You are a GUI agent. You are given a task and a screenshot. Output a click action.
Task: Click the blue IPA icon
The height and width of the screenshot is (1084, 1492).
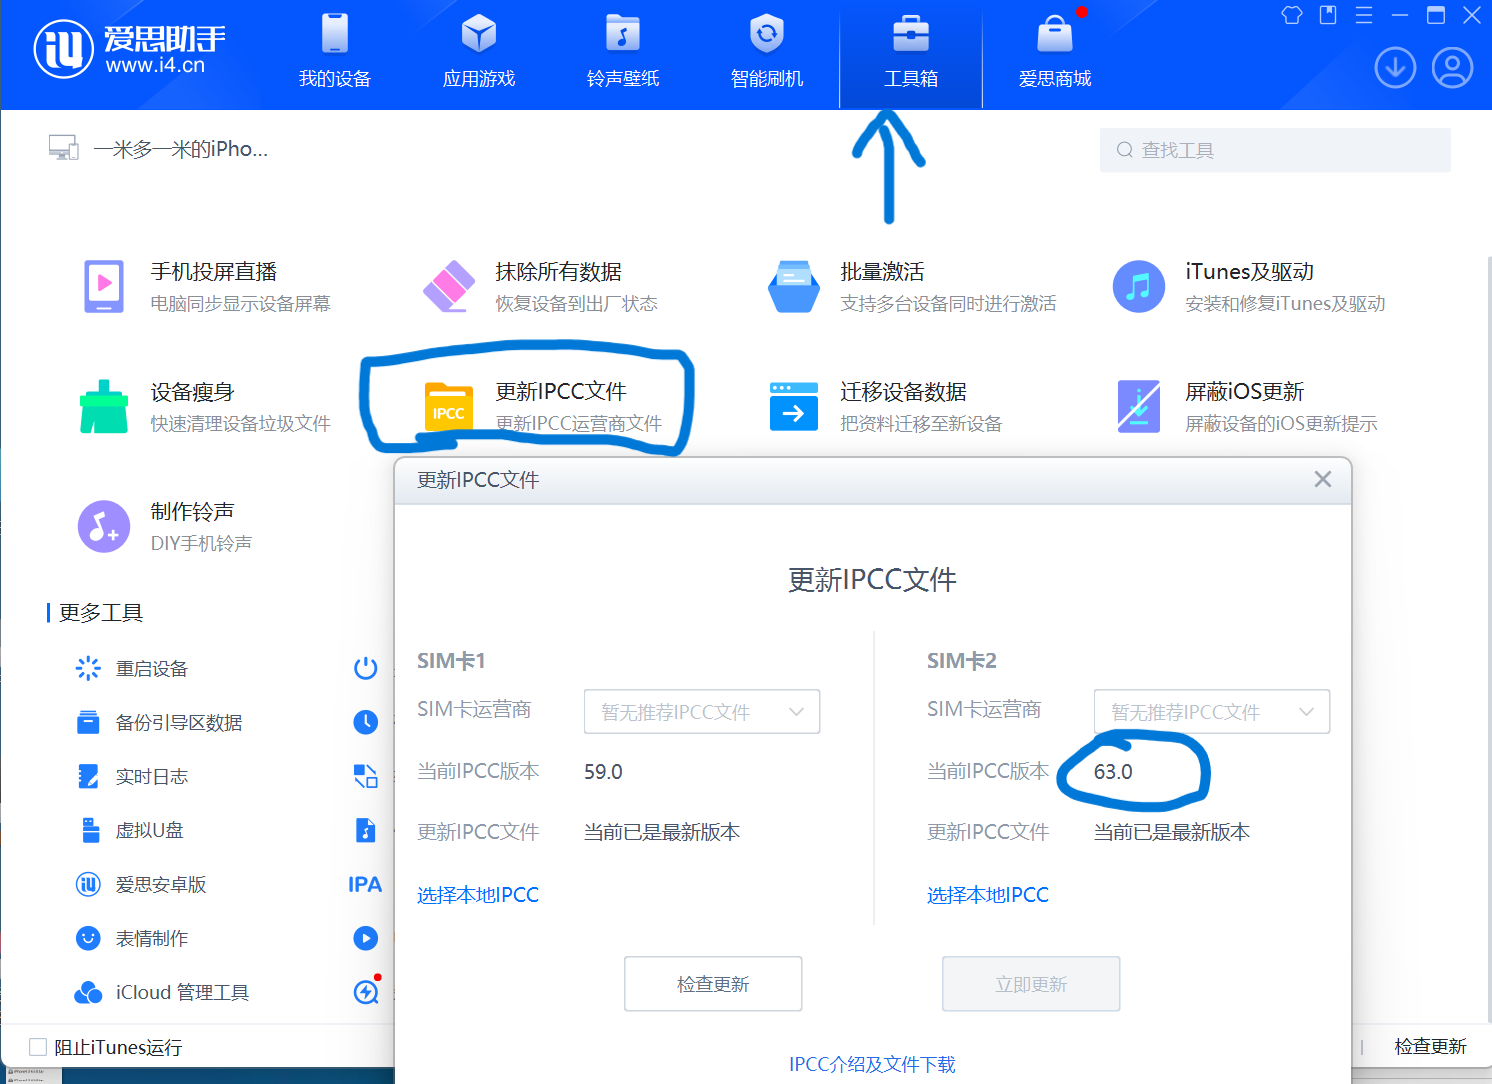(365, 884)
